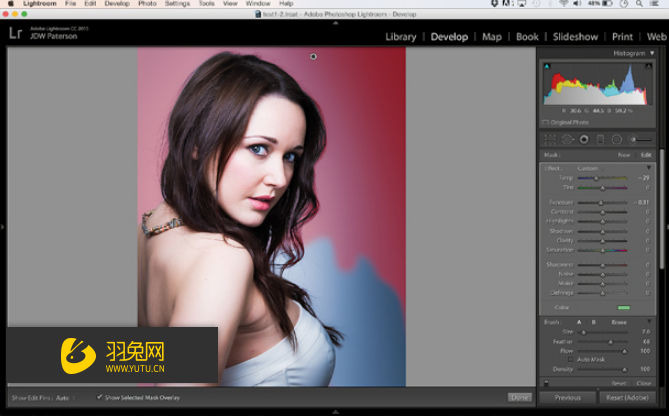
Task: Click the Feather slider handle
Action: click(611, 342)
